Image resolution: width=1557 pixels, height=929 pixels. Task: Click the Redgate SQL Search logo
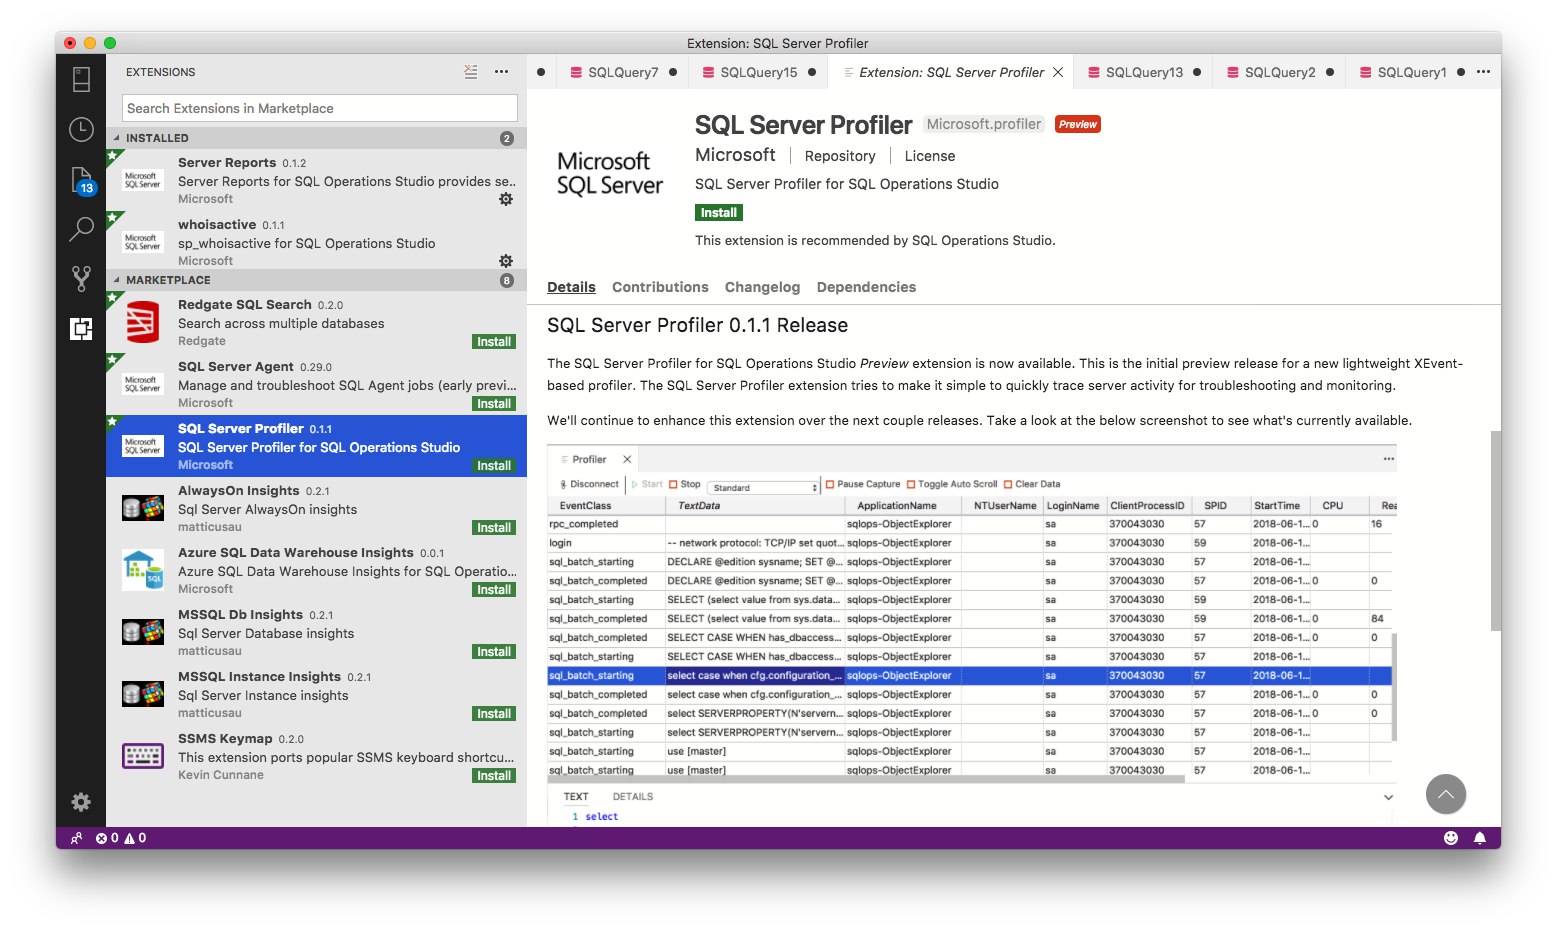click(x=143, y=322)
